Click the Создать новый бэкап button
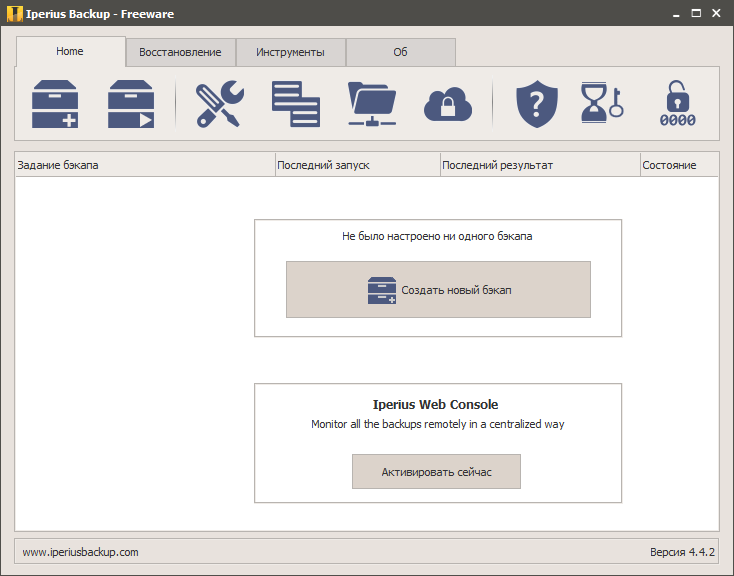The height and width of the screenshot is (576, 734). (x=438, y=289)
